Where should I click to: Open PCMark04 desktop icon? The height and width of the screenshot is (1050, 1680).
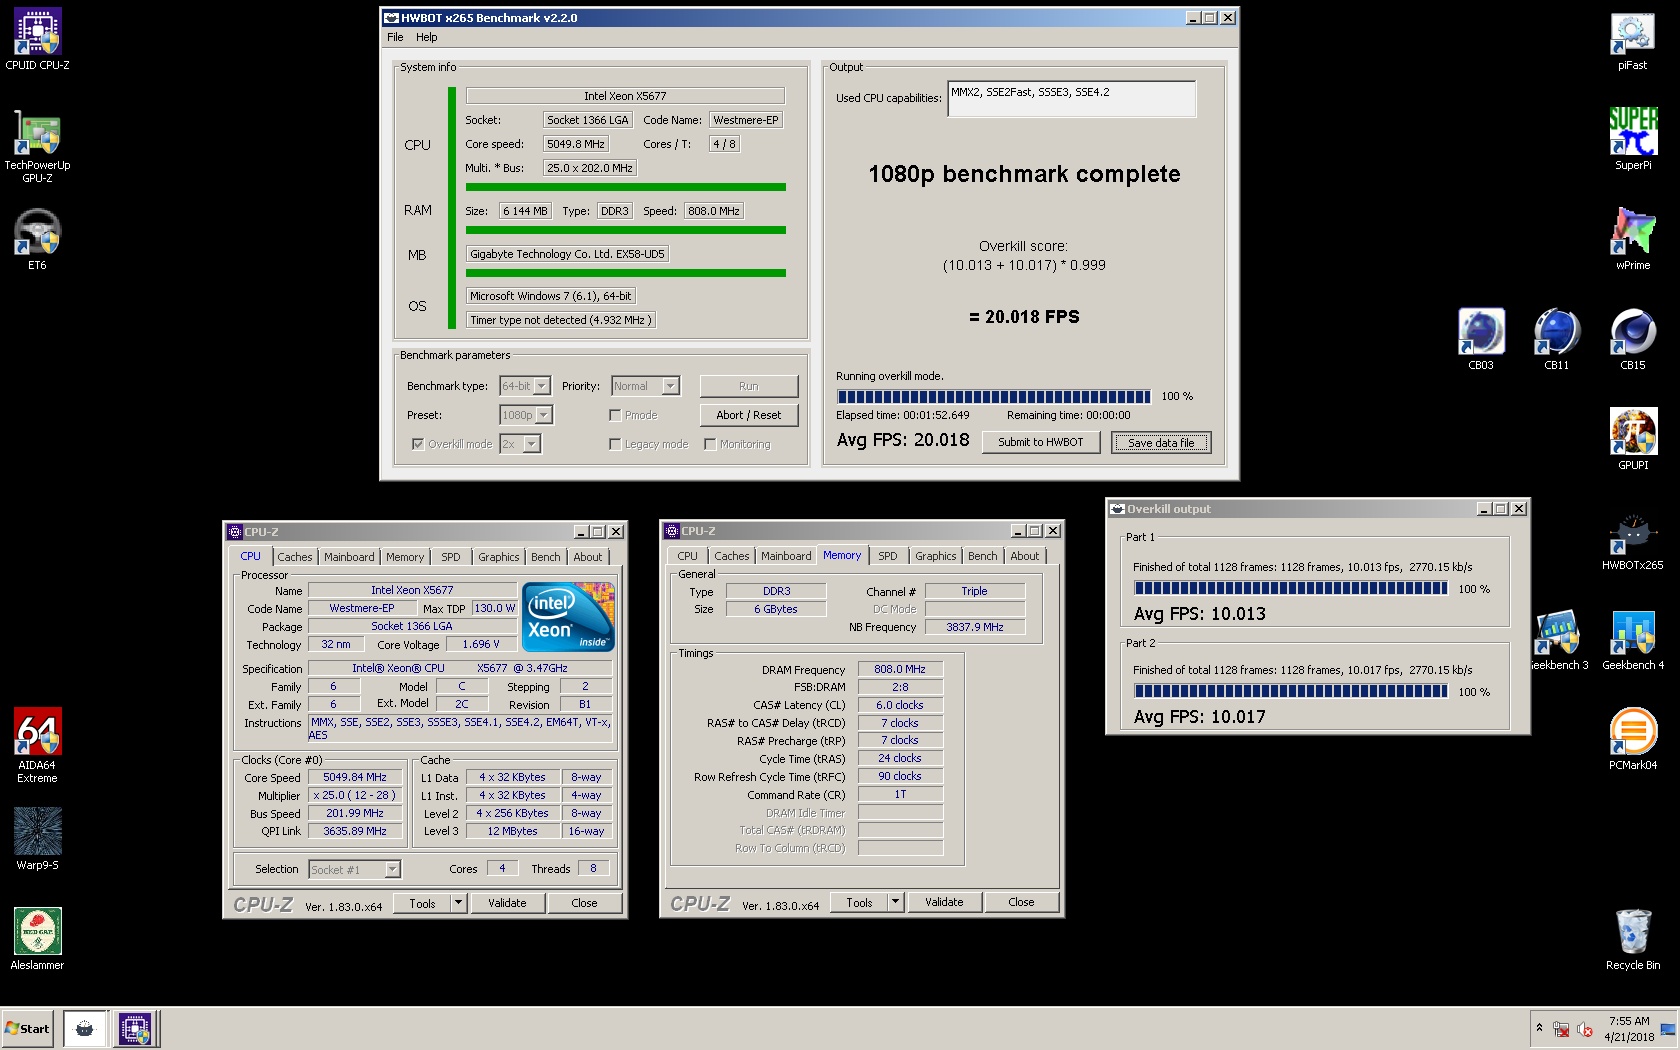[x=1632, y=740]
